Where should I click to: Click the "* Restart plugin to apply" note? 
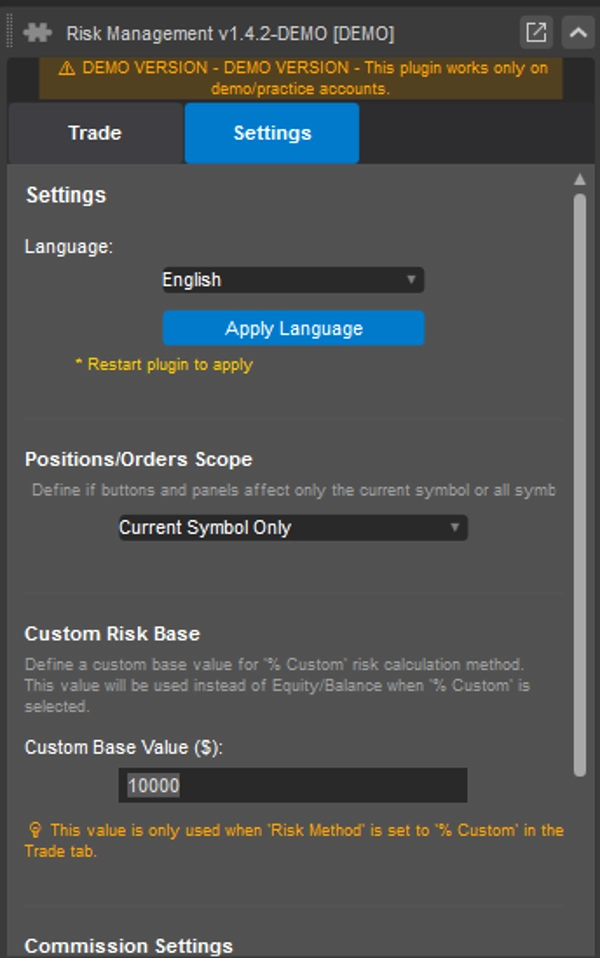pyautogui.click(x=164, y=365)
